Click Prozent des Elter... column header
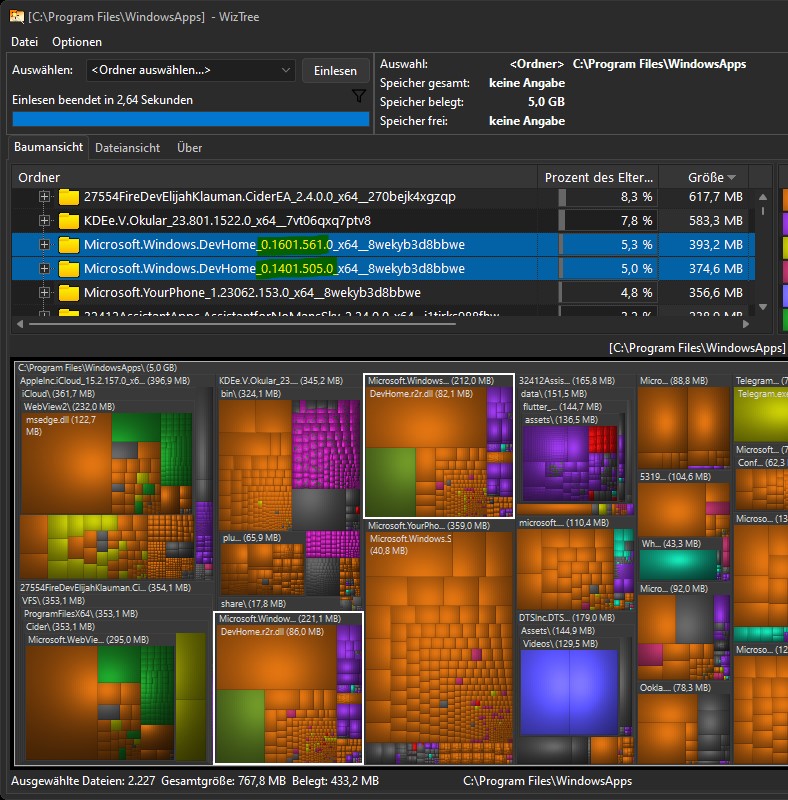 598,177
